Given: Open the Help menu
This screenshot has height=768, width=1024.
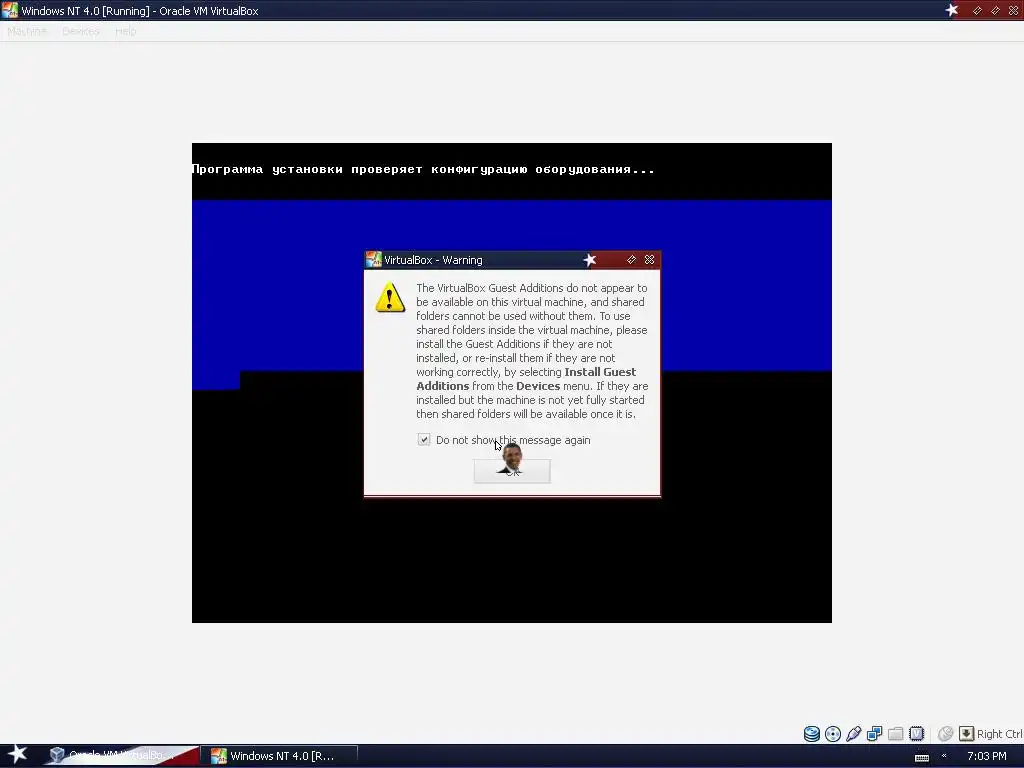Looking at the screenshot, I should 125,31.
